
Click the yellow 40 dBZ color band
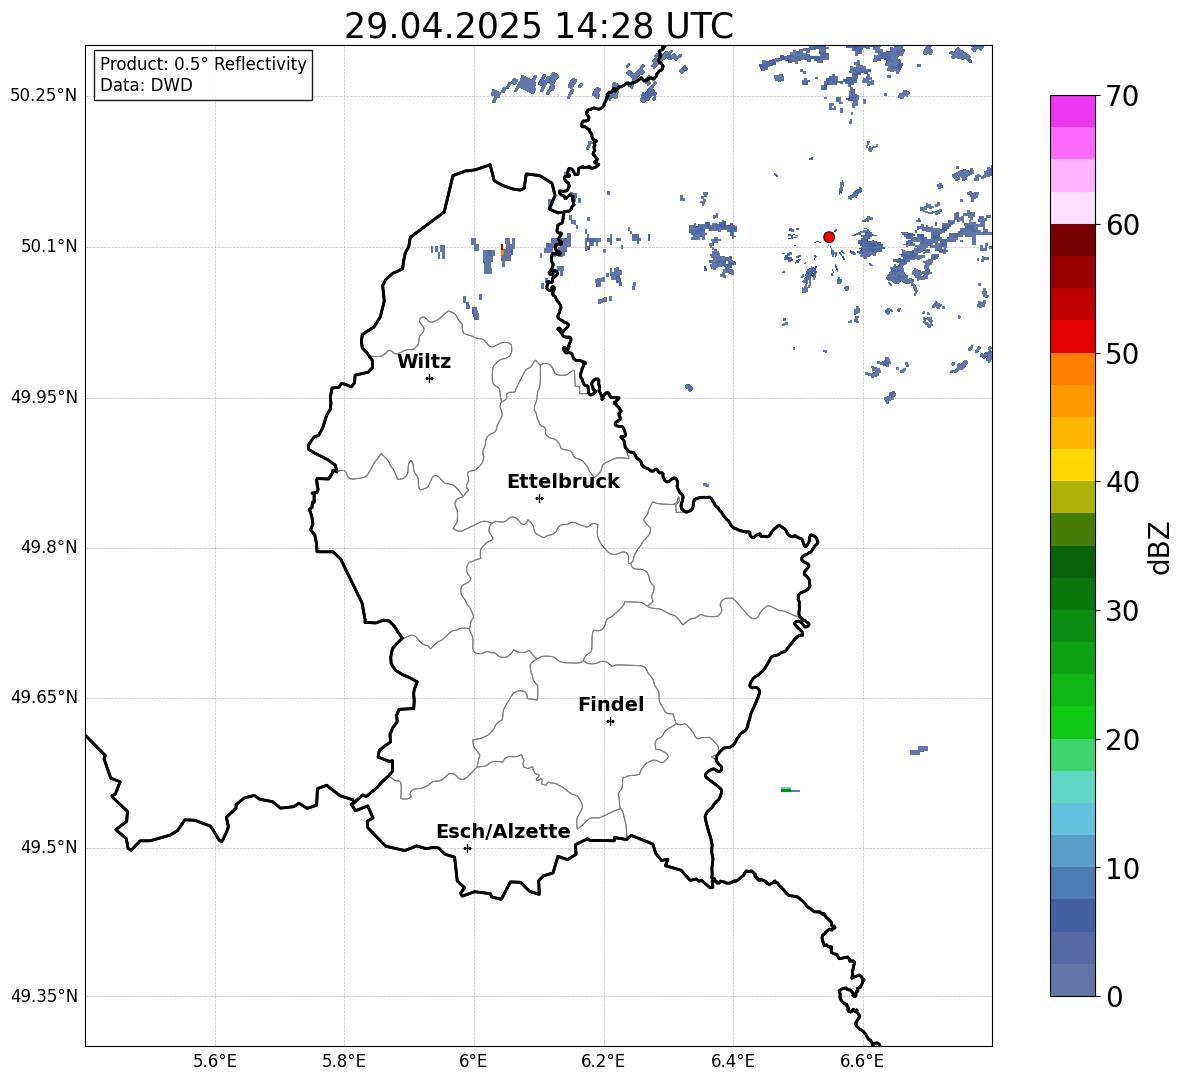(x=1072, y=465)
